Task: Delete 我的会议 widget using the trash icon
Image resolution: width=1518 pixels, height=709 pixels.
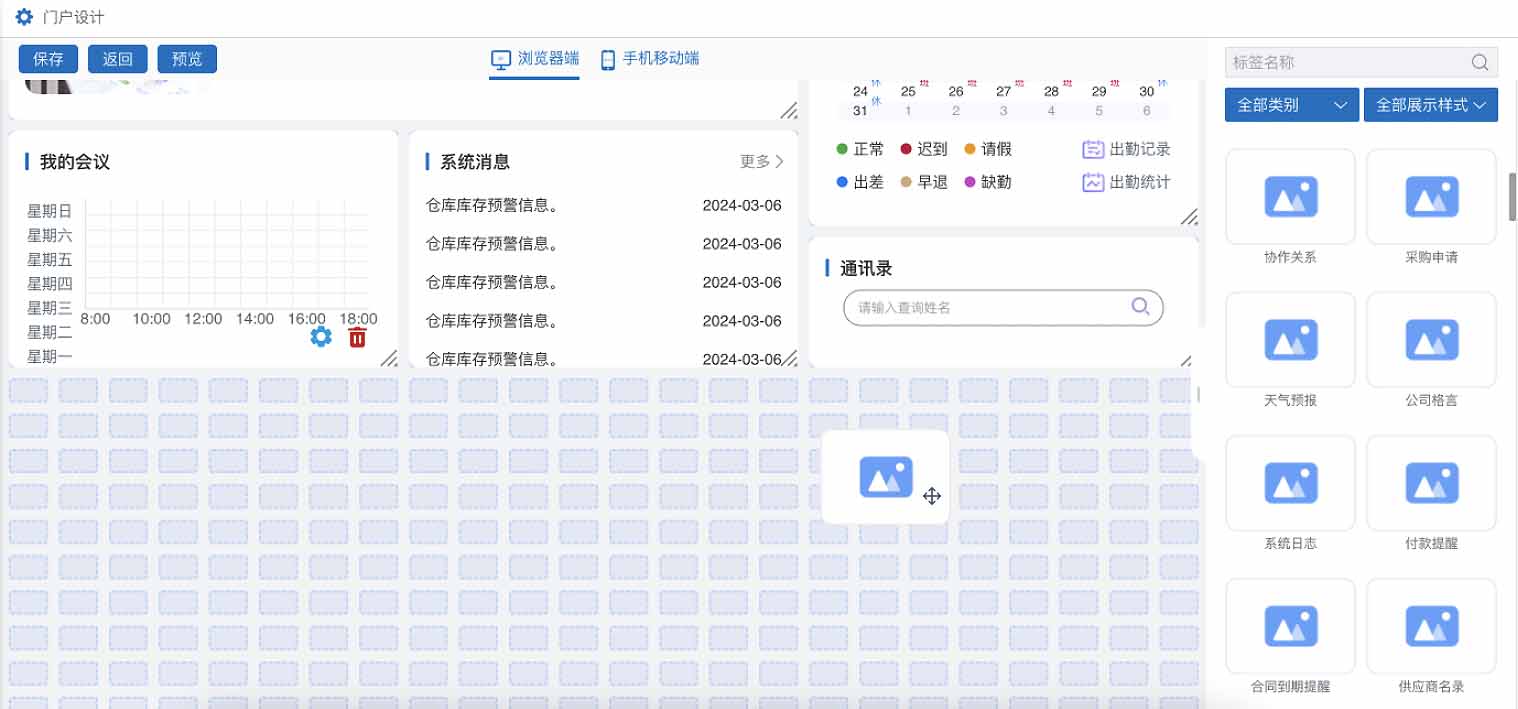Action: (357, 337)
